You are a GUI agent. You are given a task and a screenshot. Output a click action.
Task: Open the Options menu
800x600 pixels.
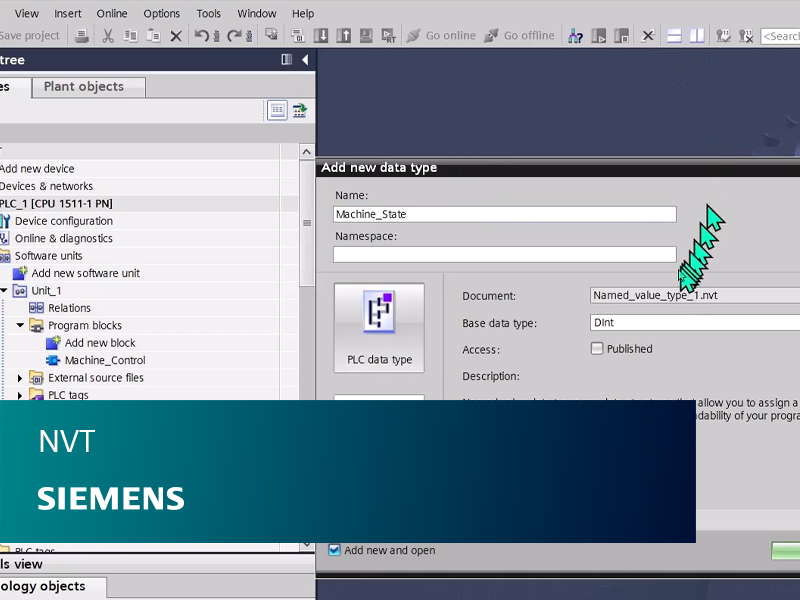(x=161, y=13)
